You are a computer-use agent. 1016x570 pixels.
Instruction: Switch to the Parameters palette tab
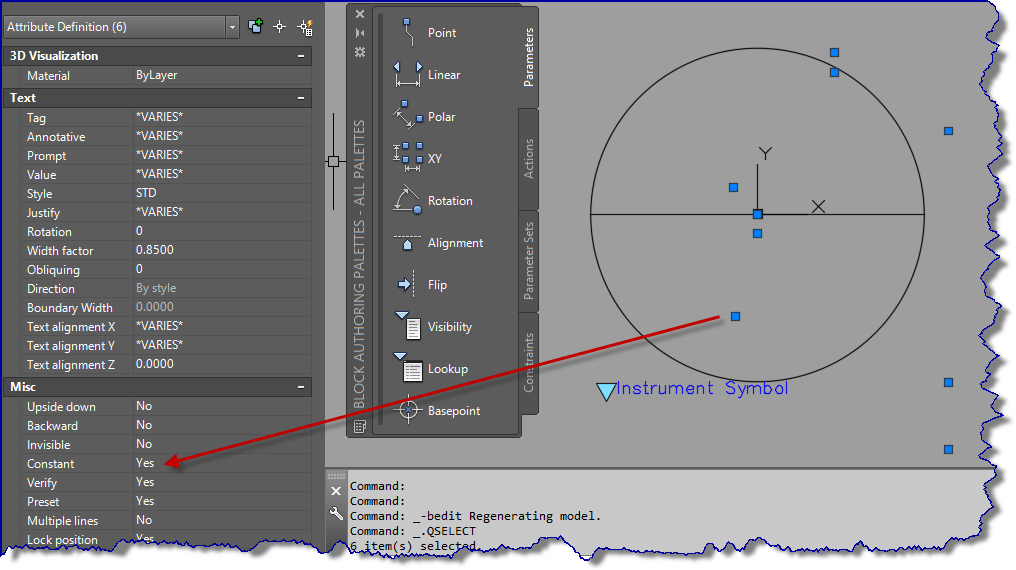[x=529, y=57]
